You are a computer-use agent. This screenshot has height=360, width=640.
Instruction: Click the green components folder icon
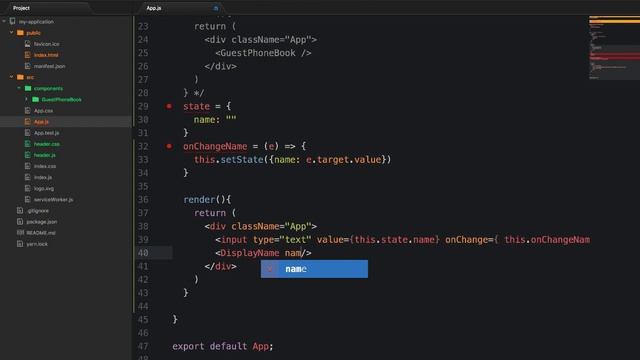28,88
